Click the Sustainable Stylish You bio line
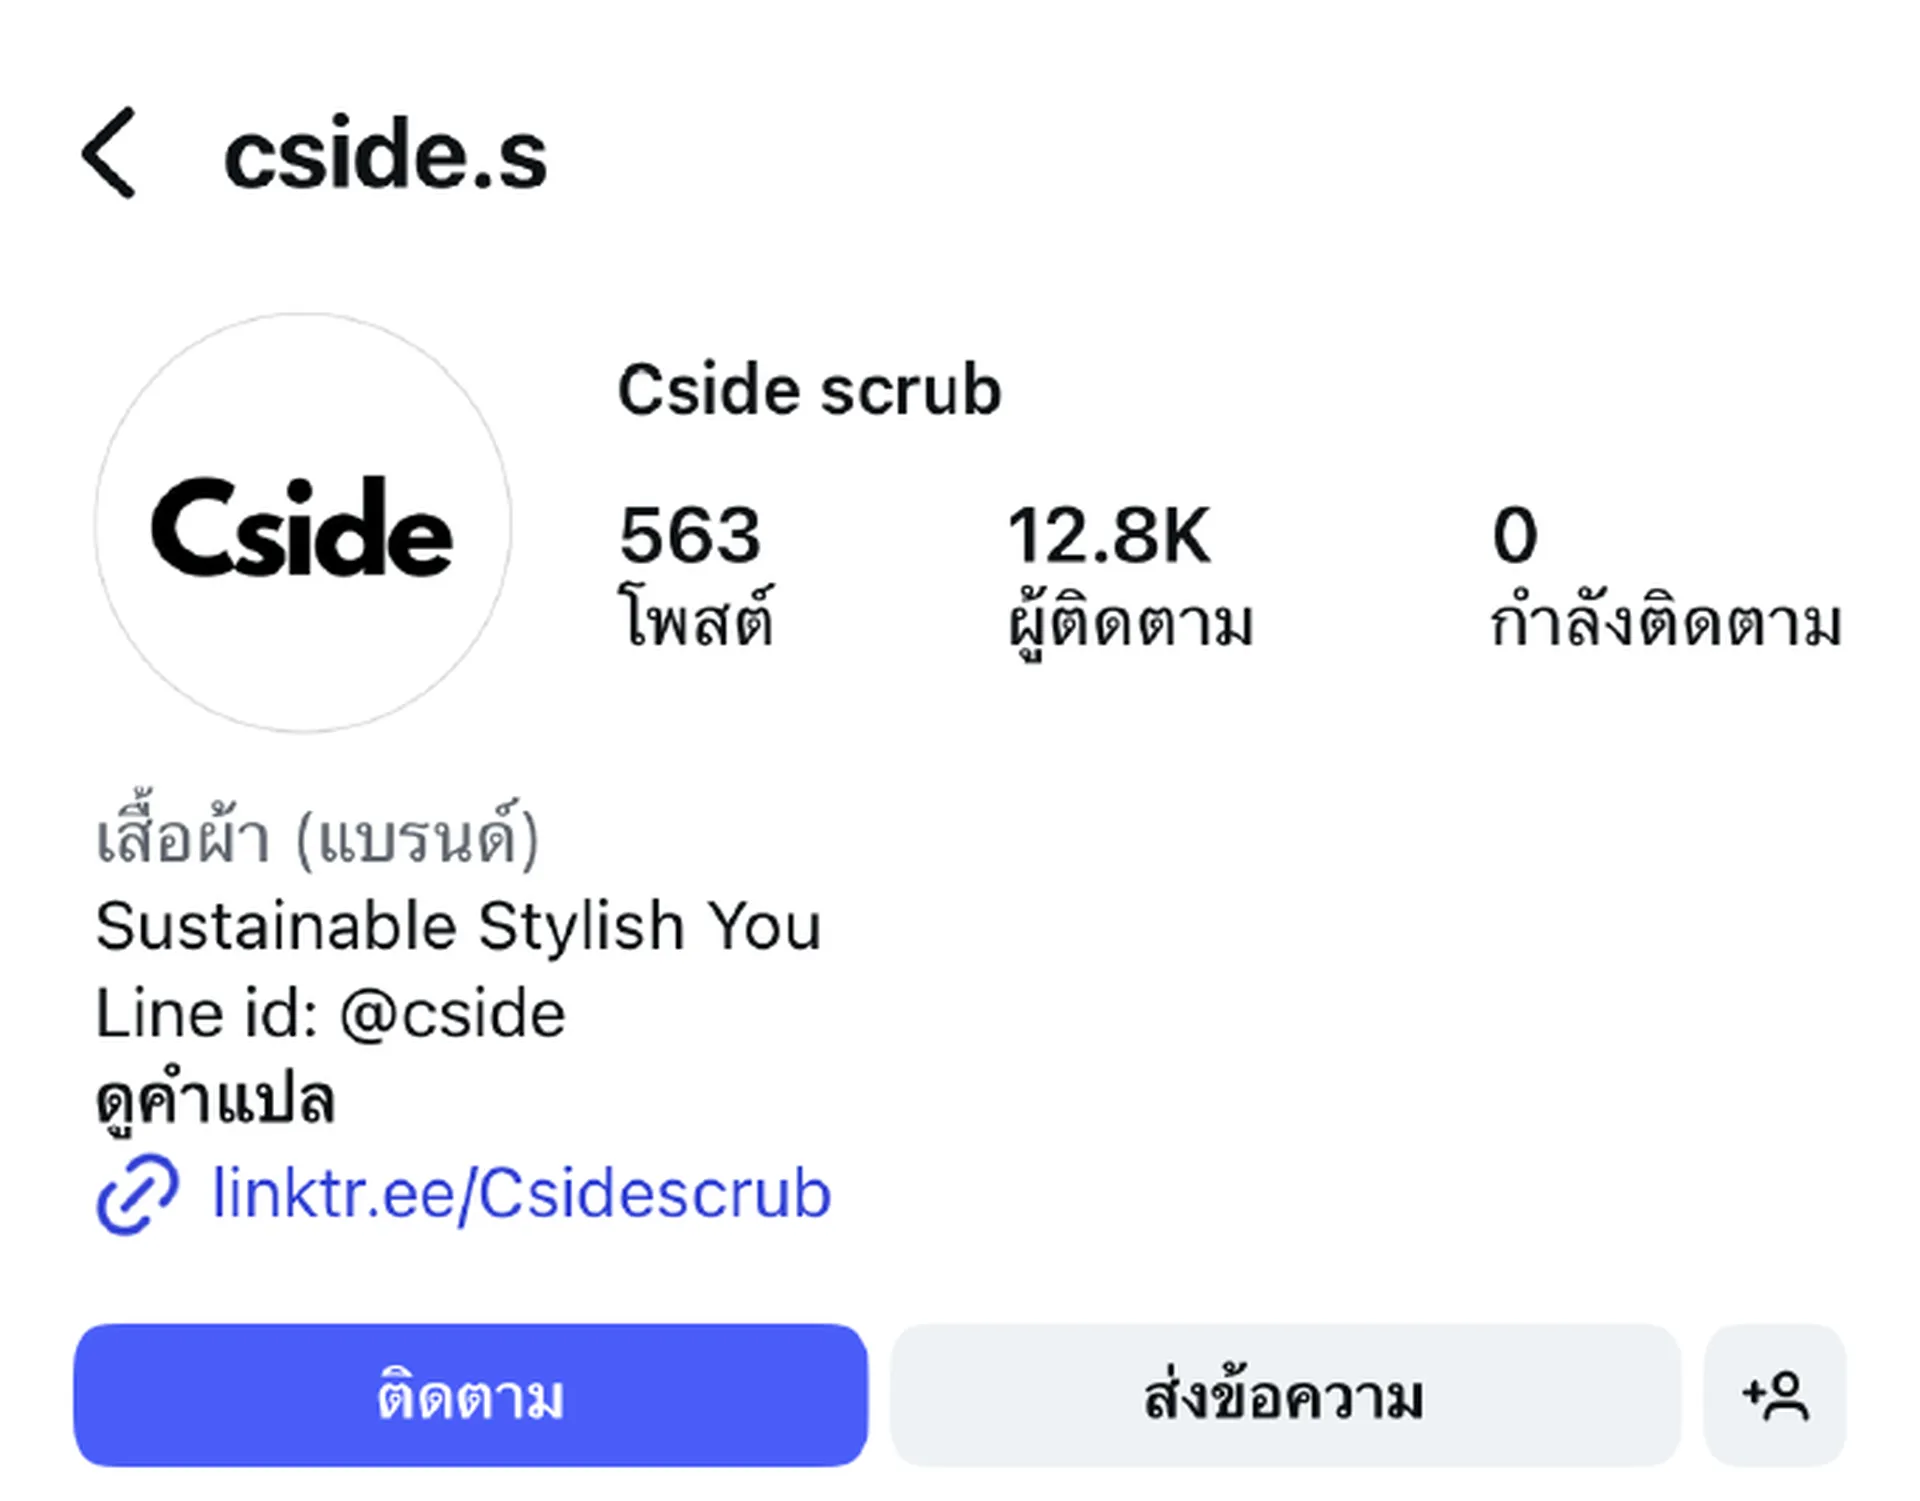Screen dimensions: 1920x1501 point(458,925)
